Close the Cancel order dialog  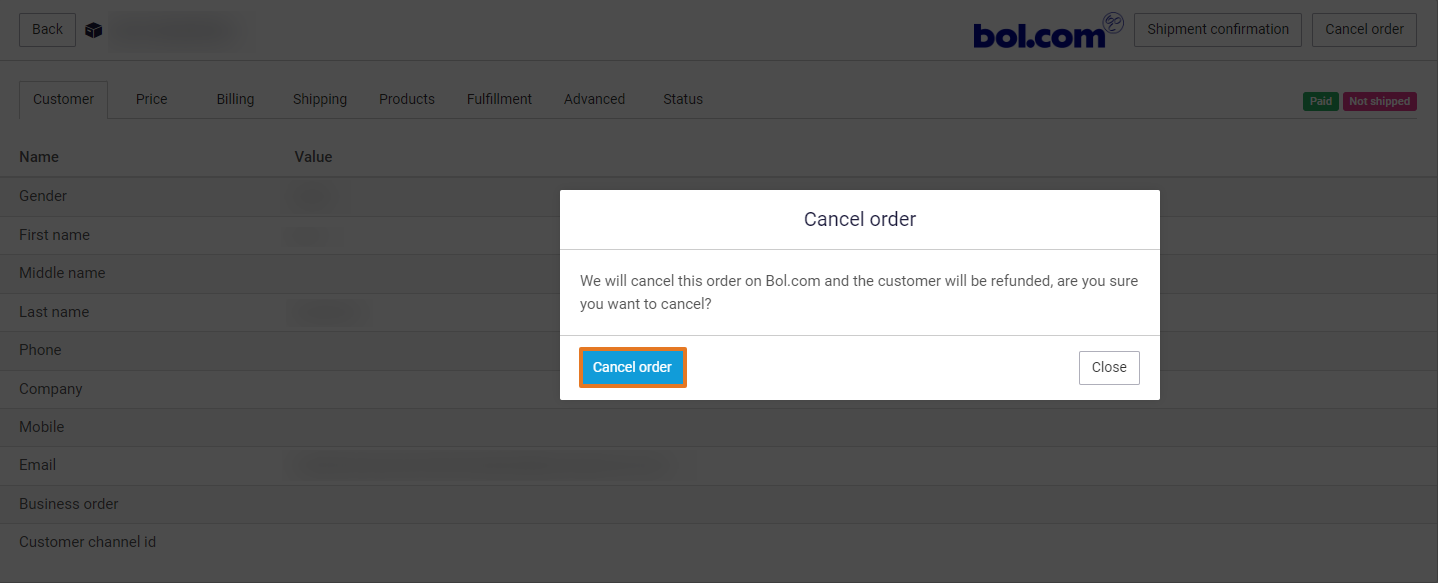pos(1108,367)
